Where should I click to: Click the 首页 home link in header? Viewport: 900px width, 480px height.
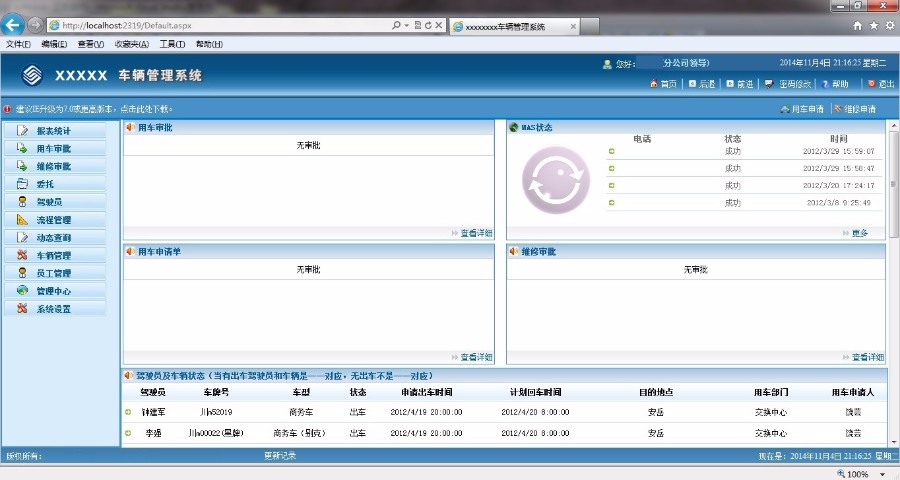[663, 84]
